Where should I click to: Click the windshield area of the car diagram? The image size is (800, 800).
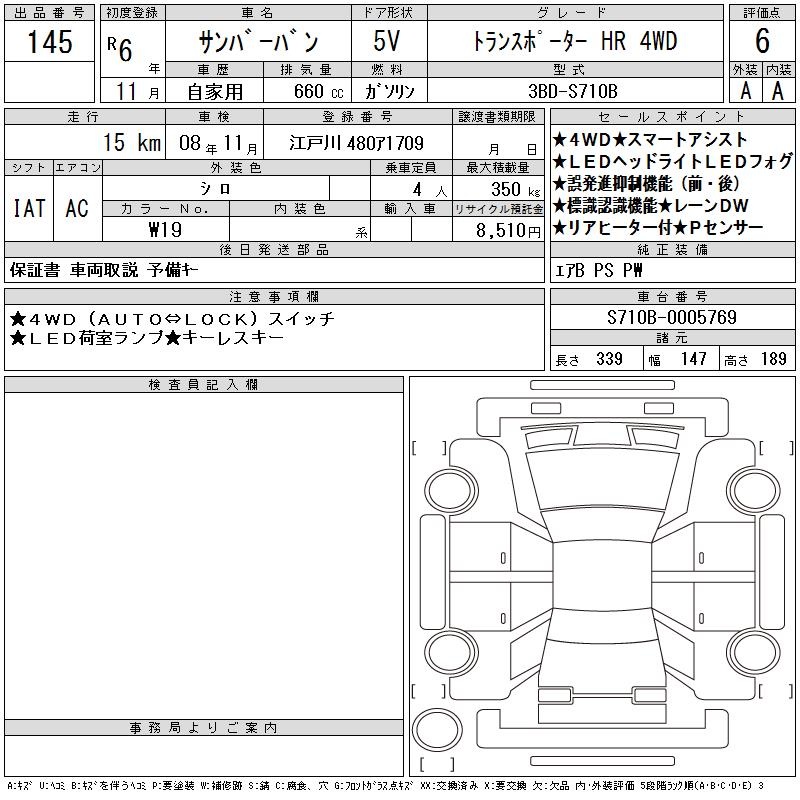coord(602,479)
